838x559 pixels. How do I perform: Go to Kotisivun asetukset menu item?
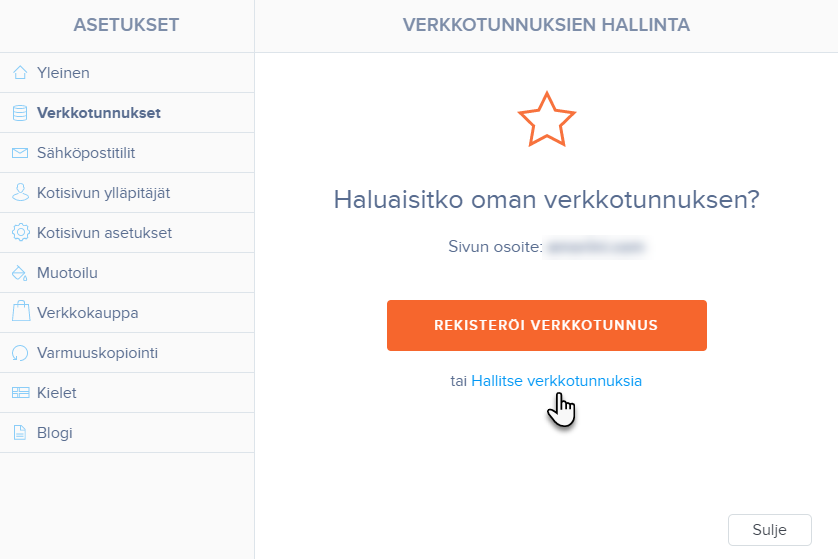click(x=104, y=233)
